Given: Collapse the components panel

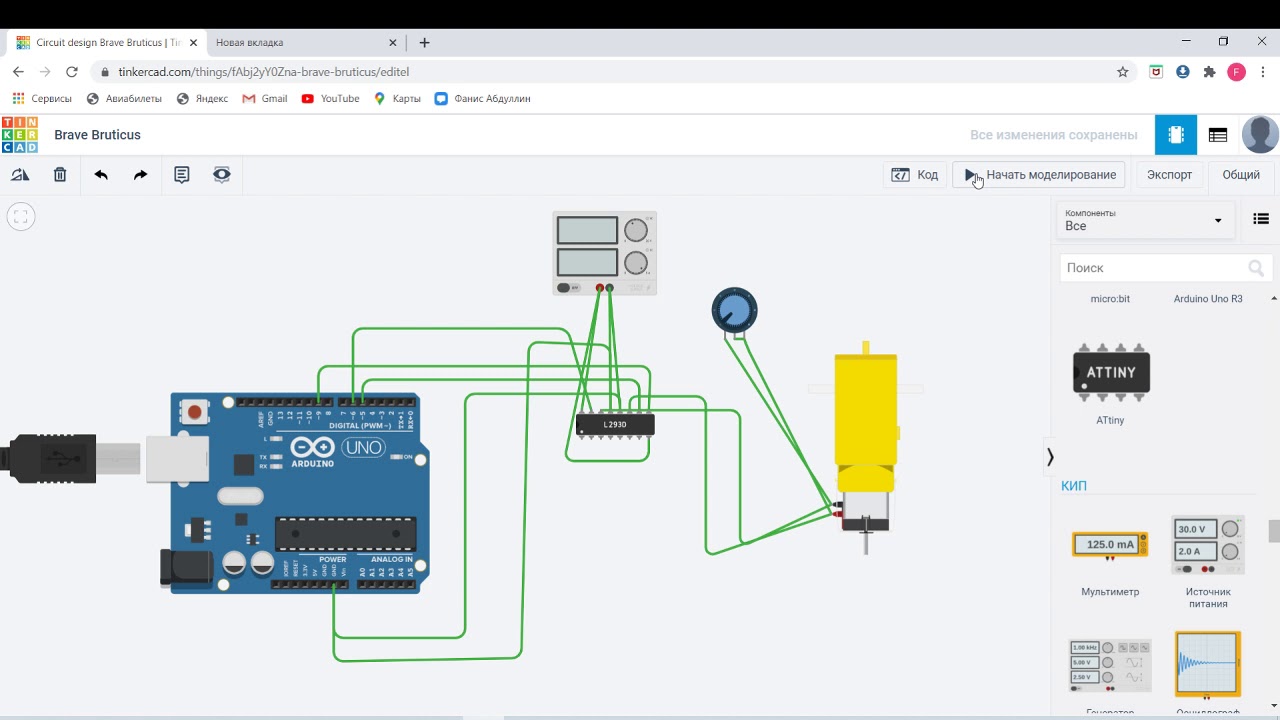Looking at the screenshot, I should (1050, 457).
